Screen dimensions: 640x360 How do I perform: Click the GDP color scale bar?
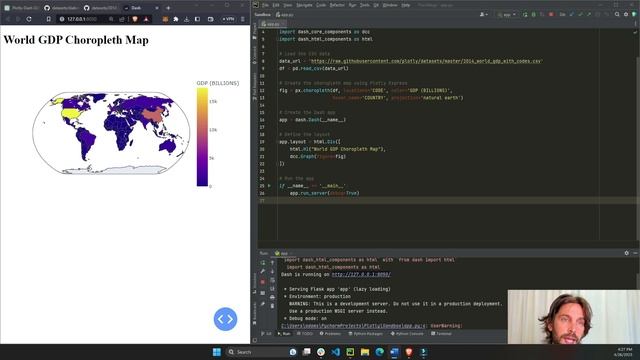tap(202, 137)
